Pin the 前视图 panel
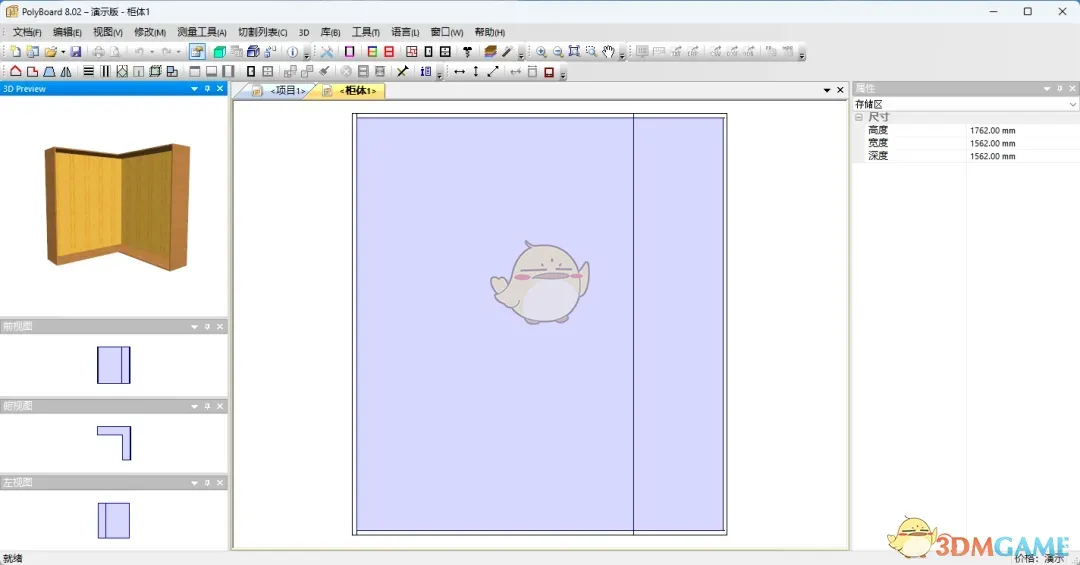1080x565 pixels. (207, 327)
